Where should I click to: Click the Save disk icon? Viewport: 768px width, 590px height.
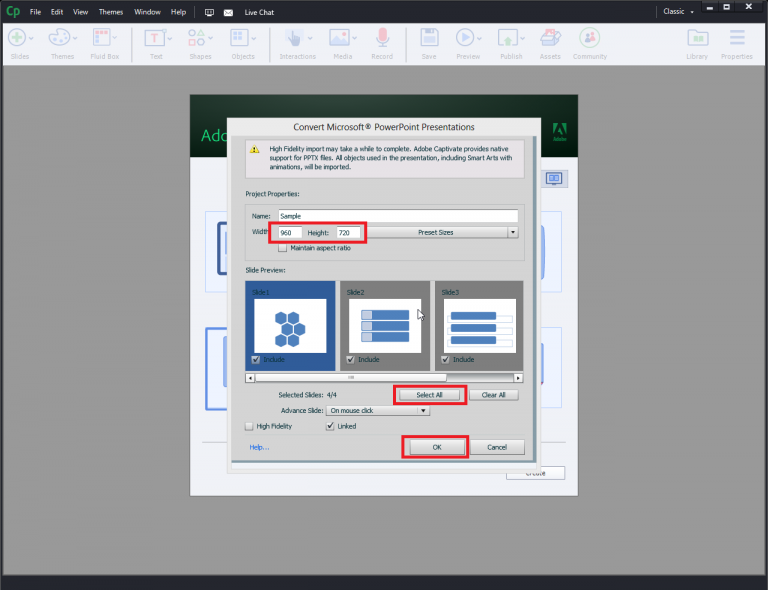click(429, 38)
